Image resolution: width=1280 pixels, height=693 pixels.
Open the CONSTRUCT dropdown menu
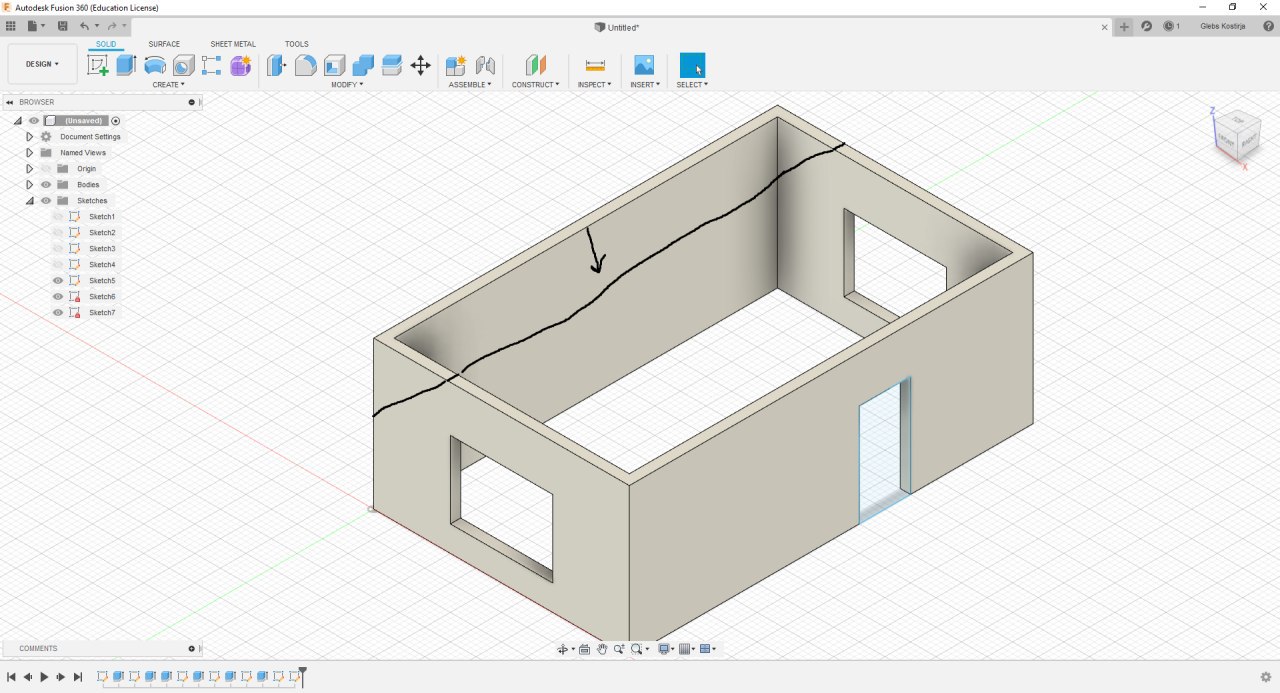(536, 85)
